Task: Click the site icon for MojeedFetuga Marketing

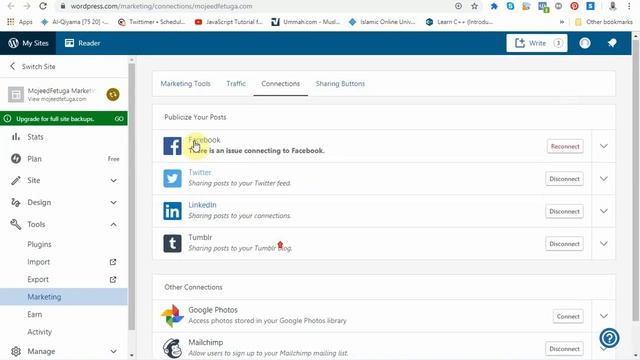Action: [16, 95]
